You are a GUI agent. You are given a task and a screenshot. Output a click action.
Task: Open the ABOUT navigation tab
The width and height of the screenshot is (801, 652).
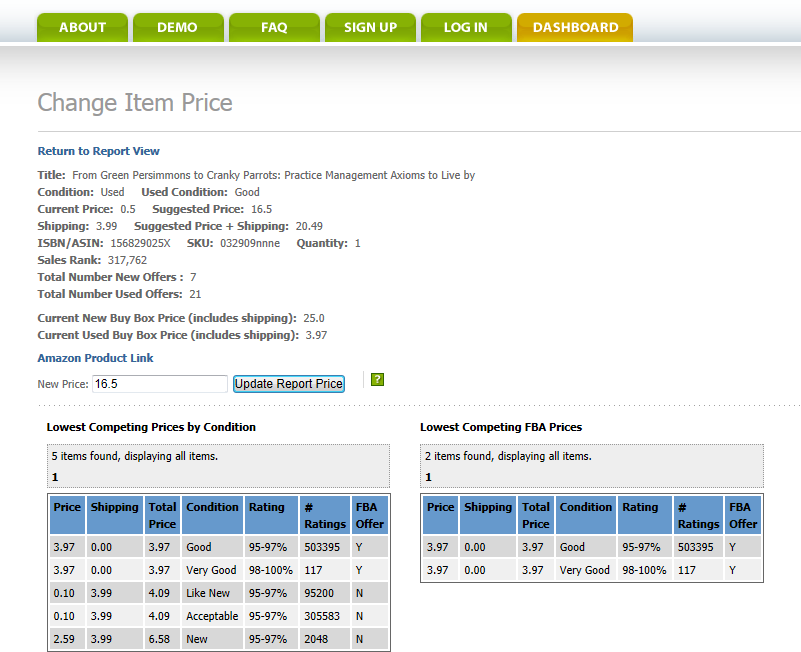coord(82,27)
